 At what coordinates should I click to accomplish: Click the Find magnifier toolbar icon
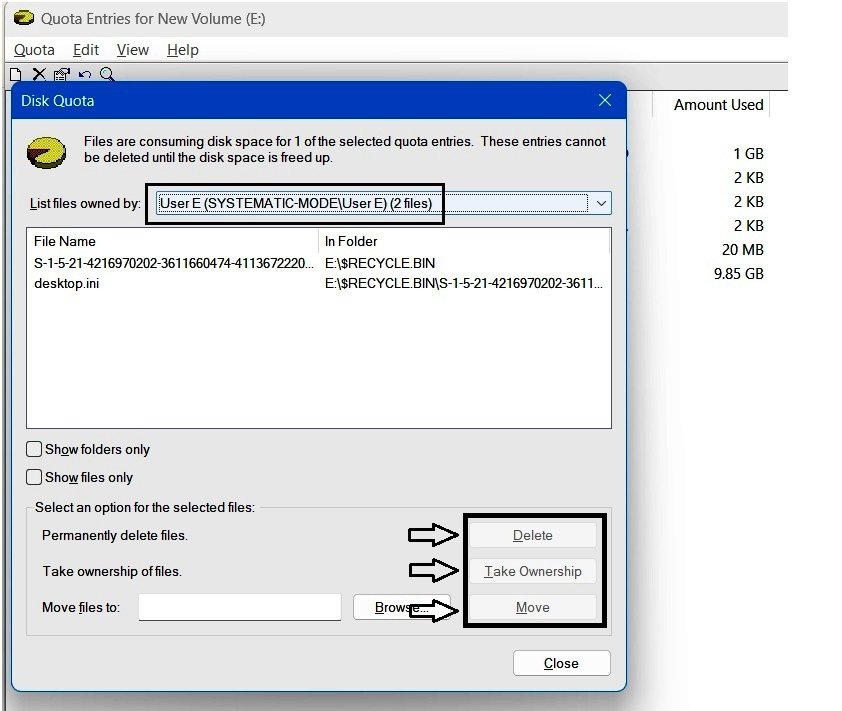(x=107, y=74)
